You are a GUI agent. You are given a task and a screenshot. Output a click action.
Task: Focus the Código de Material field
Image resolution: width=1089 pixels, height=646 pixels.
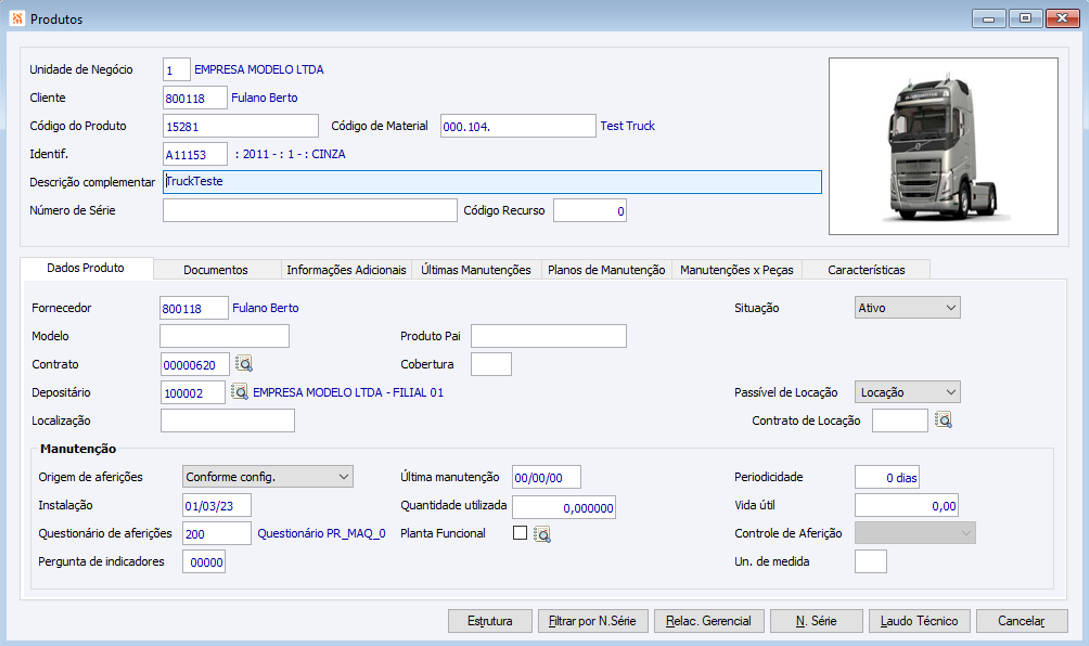click(518, 126)
